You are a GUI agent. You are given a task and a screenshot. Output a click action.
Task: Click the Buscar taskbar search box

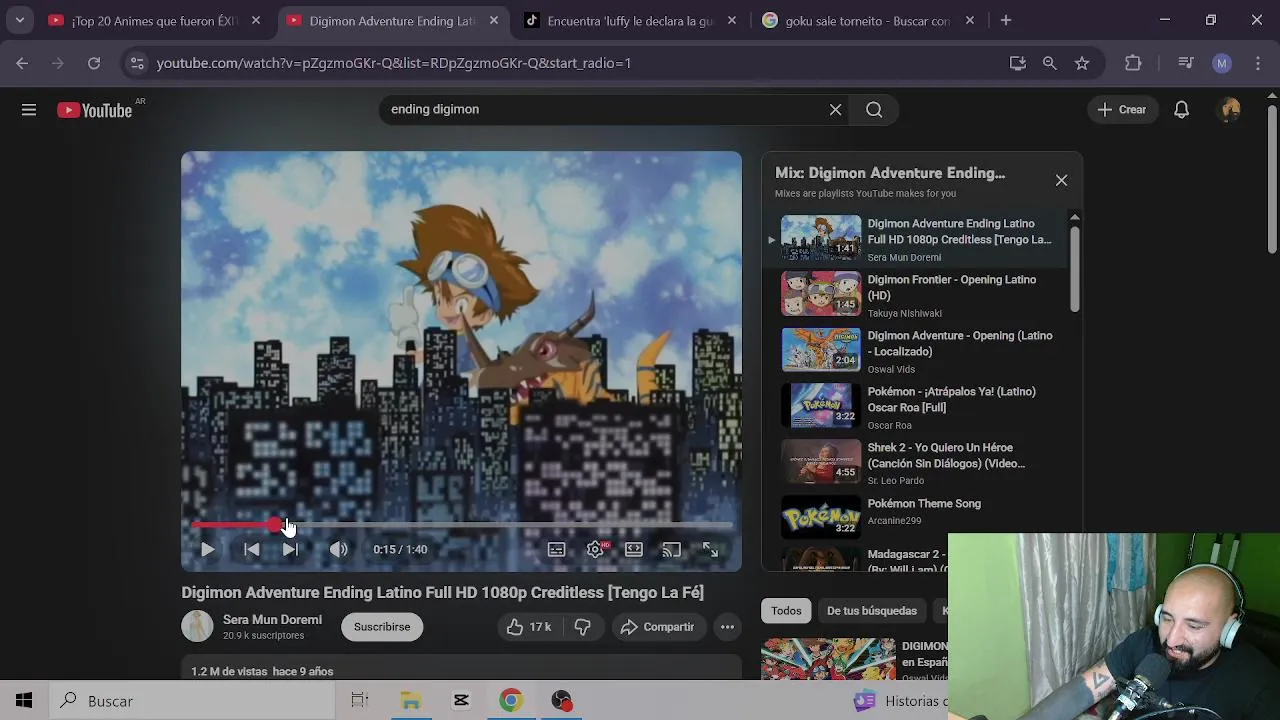coord(190,701)
